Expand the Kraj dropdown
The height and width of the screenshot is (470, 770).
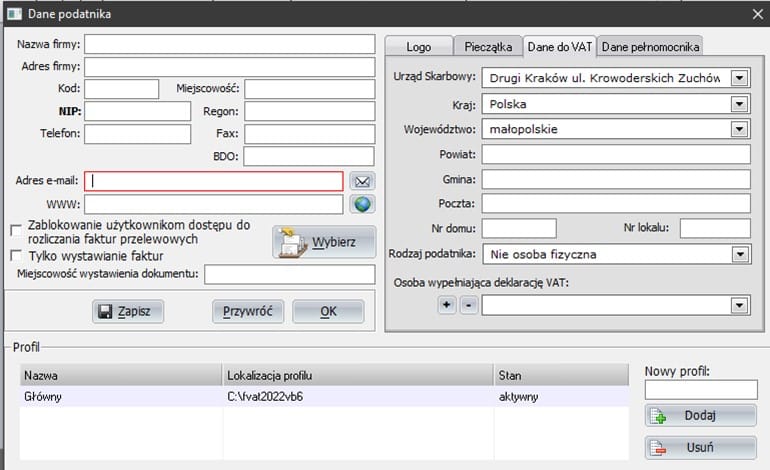click(616, 104)
